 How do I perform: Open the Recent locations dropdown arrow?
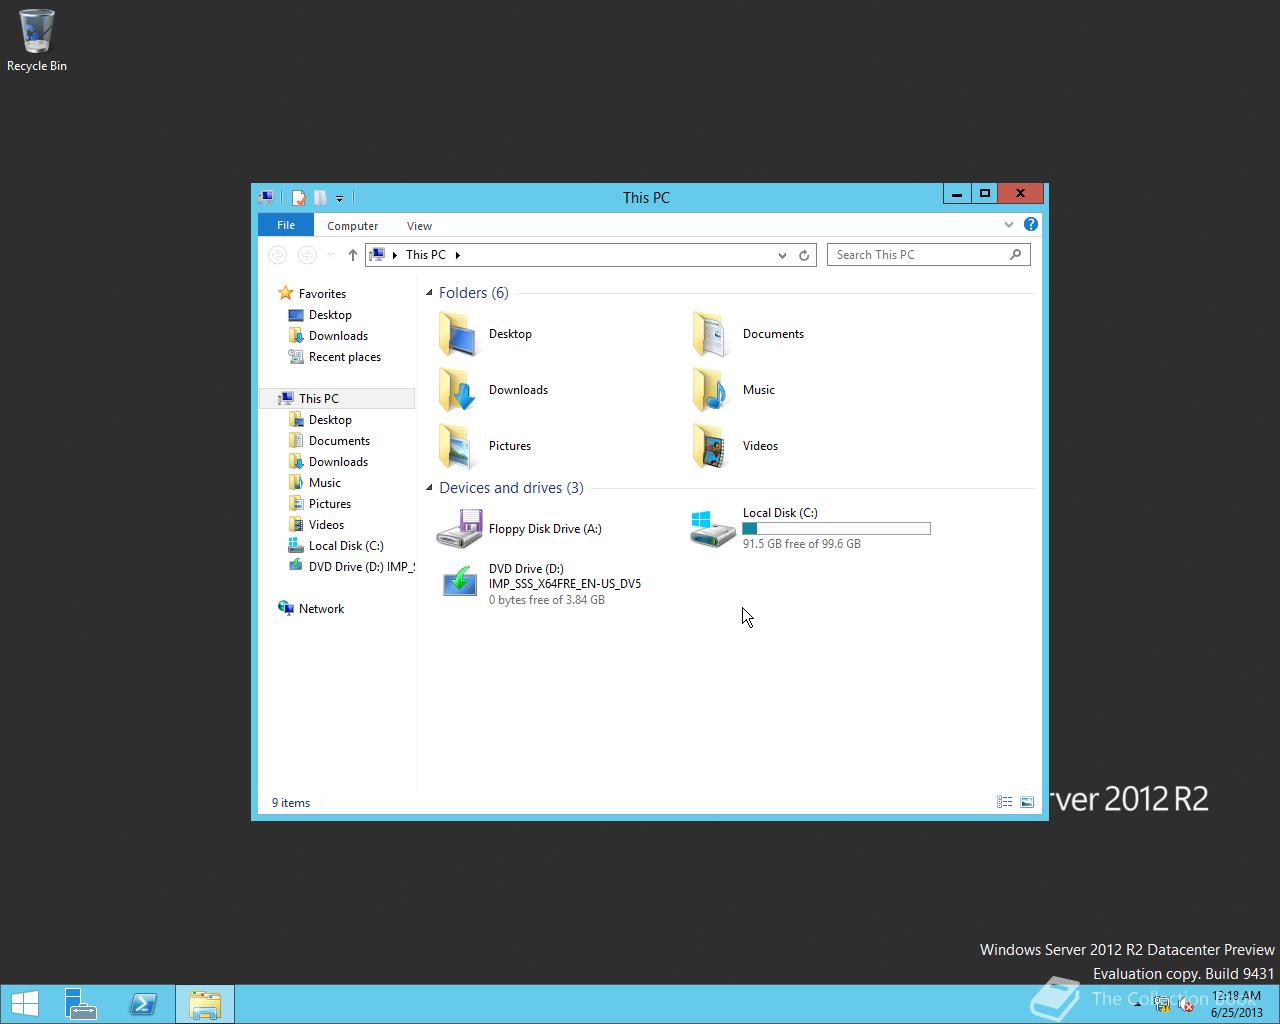331,255
